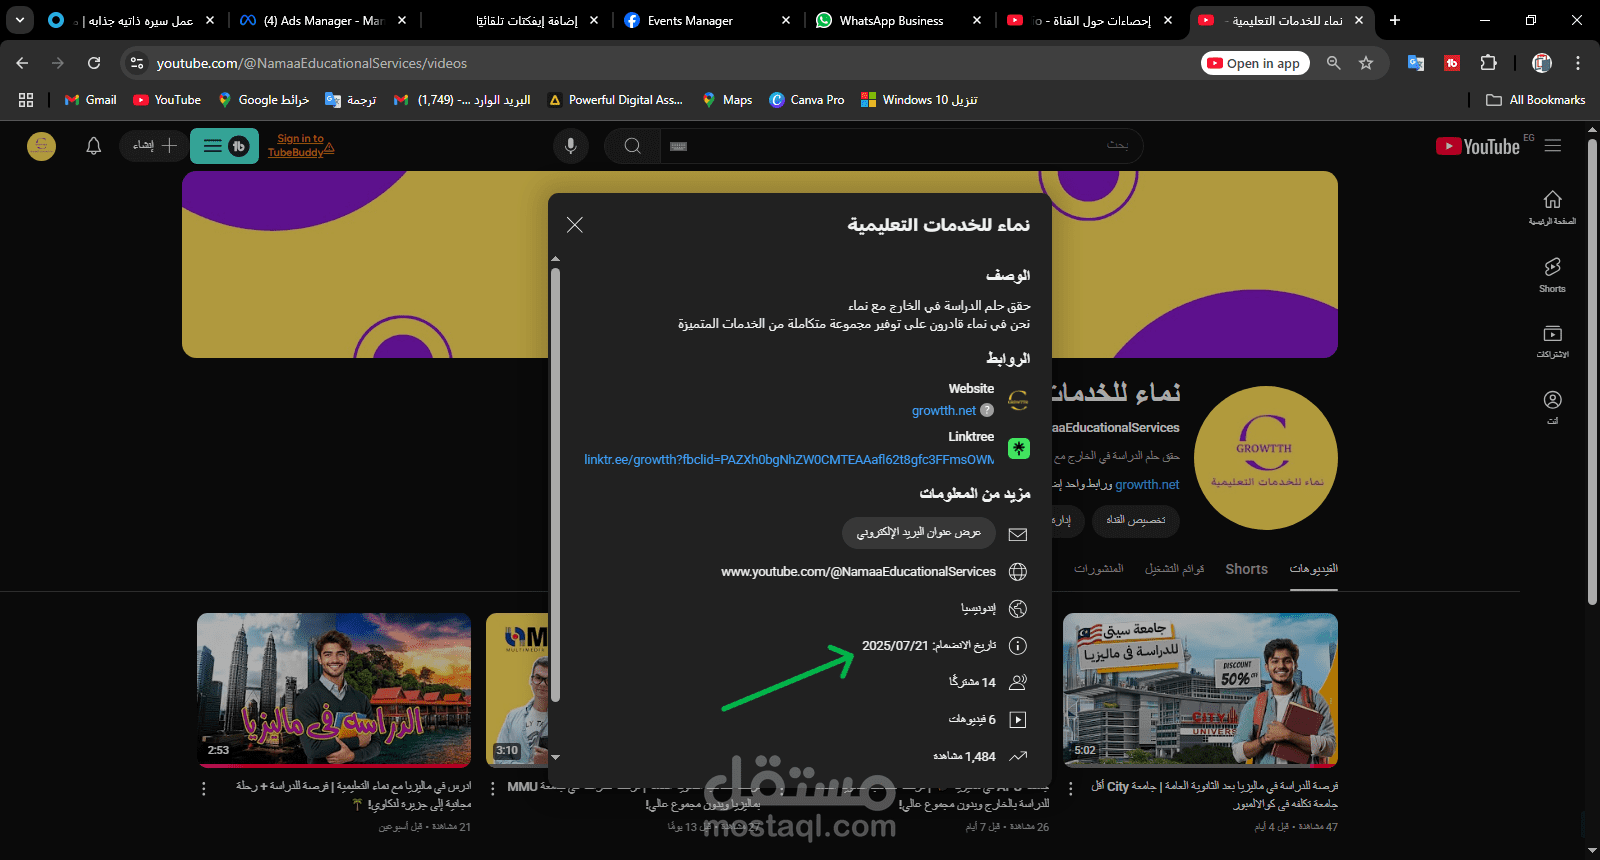Toggle the TubeBuddy menu button

[x=225, y=146]
